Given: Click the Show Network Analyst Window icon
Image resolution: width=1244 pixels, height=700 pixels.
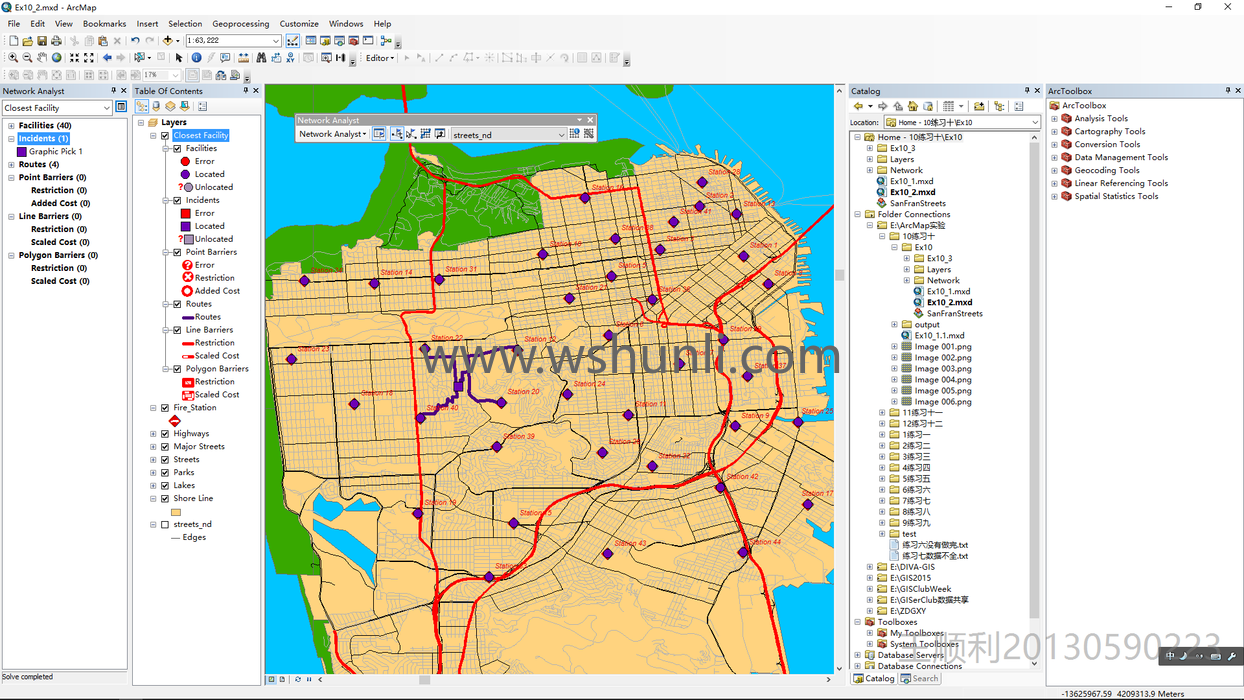Looking at the screenshot, I should [x=379, y=134].
